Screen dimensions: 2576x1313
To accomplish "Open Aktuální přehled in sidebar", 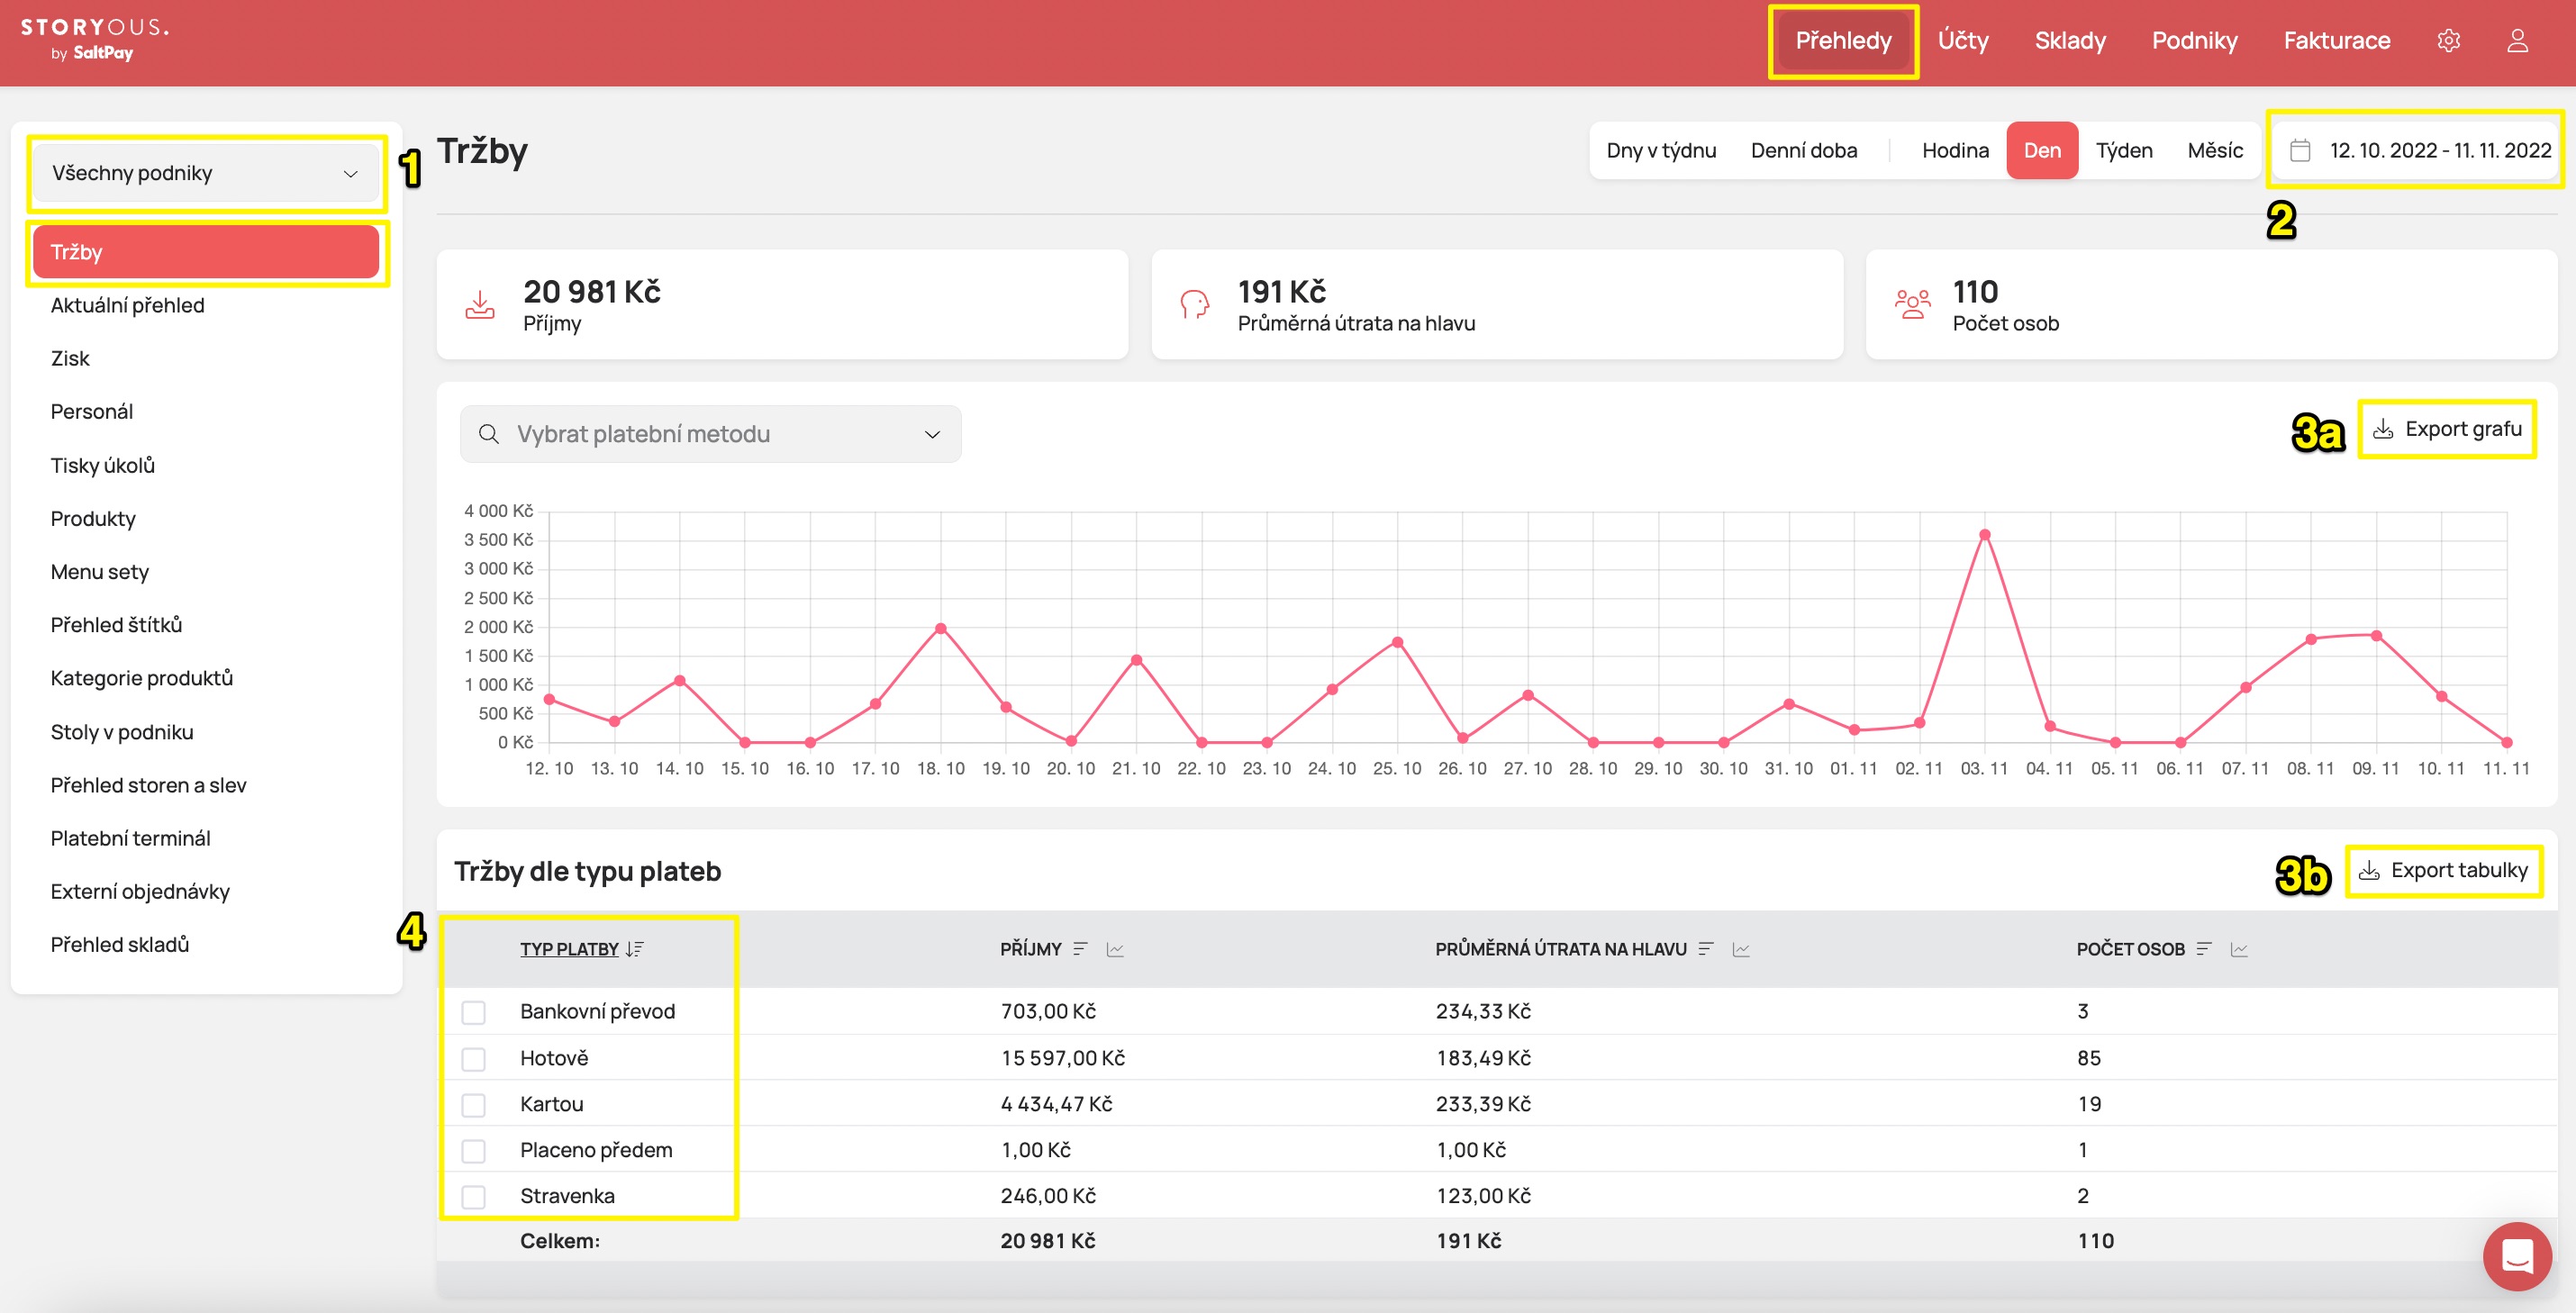I will tap(127, 305).
